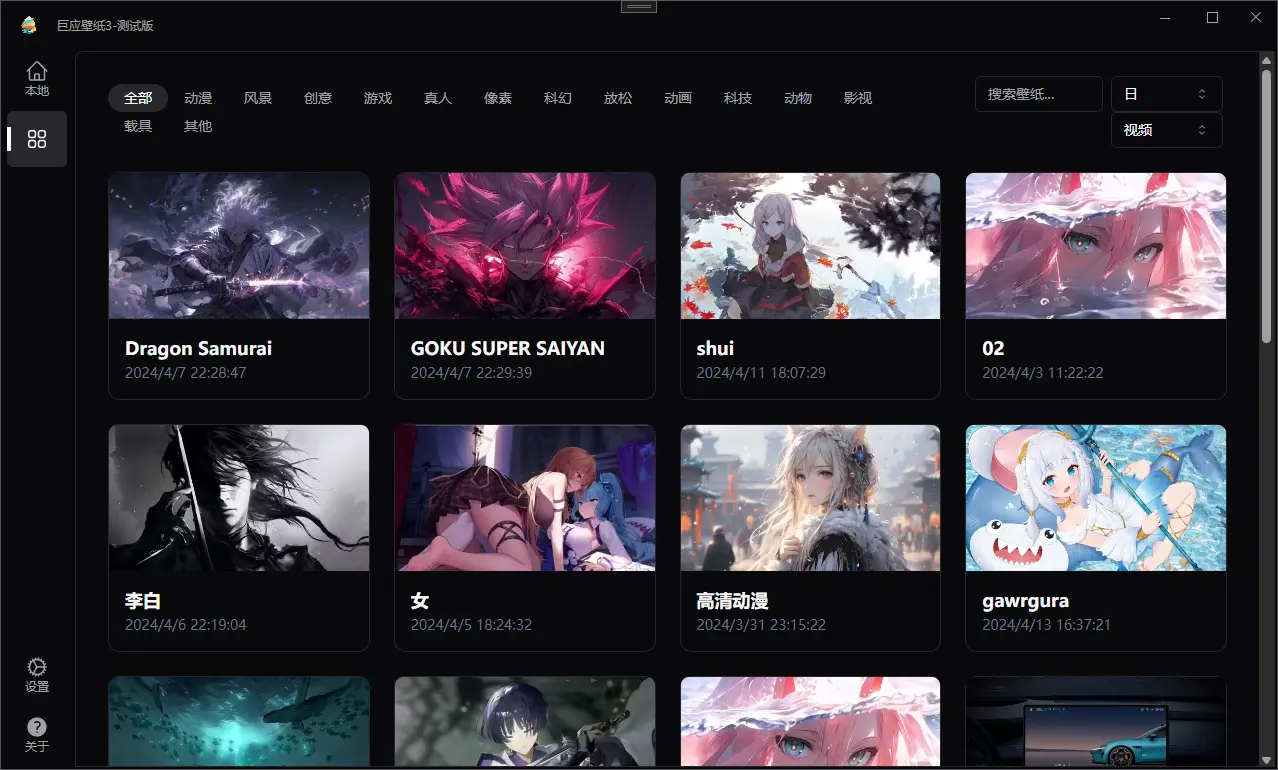Select the grid gallery sidebar icon

tap(37, 139)
